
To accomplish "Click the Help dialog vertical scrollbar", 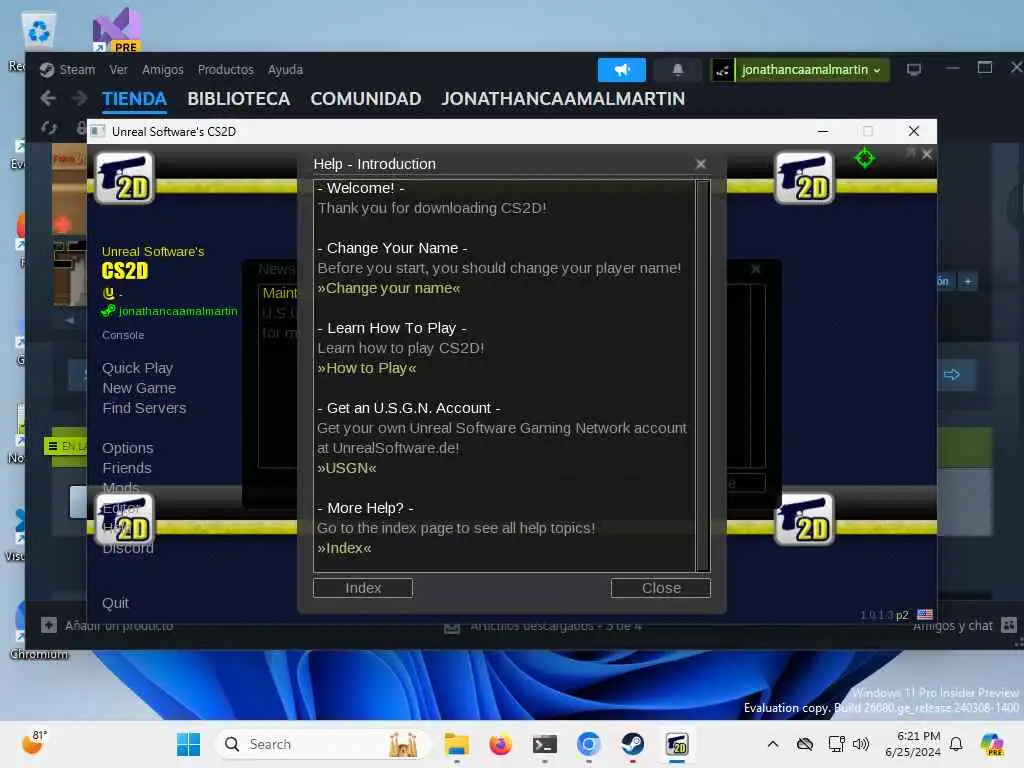I will click(x=703, y=376).
